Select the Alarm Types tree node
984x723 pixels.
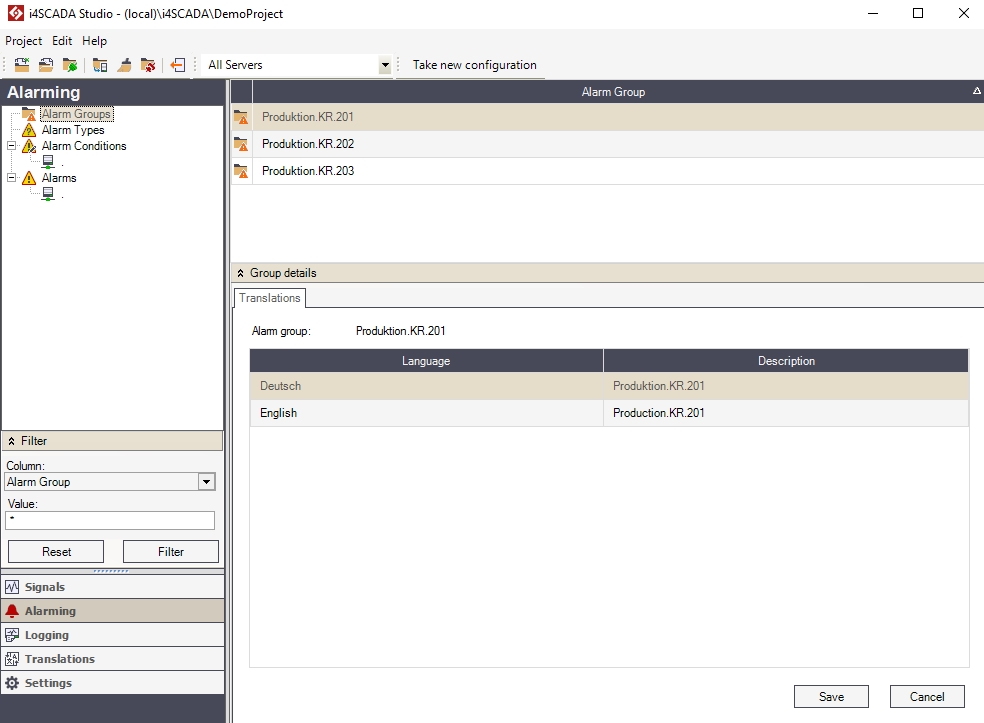(x=72, y=130)
